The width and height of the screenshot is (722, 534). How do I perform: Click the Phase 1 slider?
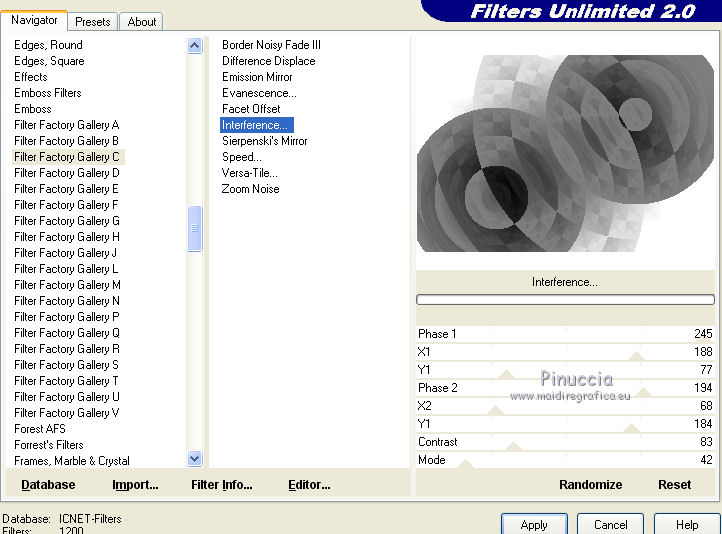pyautogui.click(x=565, y=334)
